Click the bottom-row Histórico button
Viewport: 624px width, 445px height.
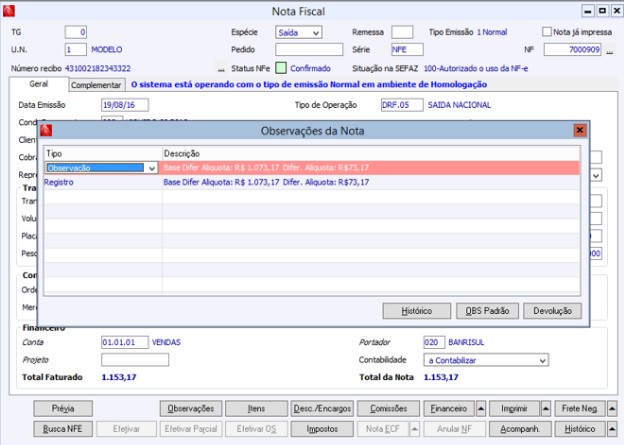[x=580, y=429]
